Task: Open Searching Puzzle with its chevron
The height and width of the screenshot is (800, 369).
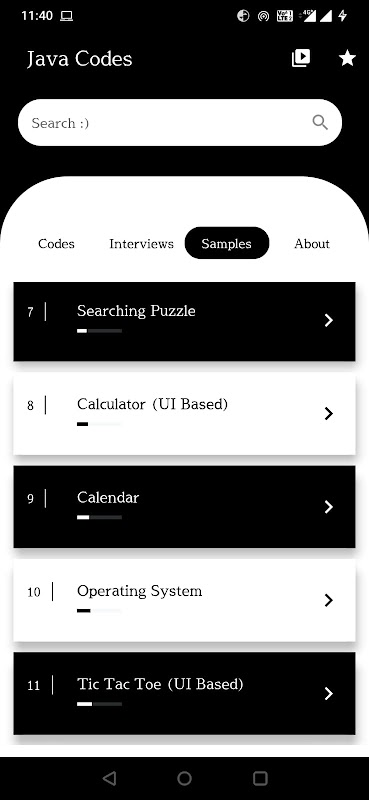Action: (329, 320)
